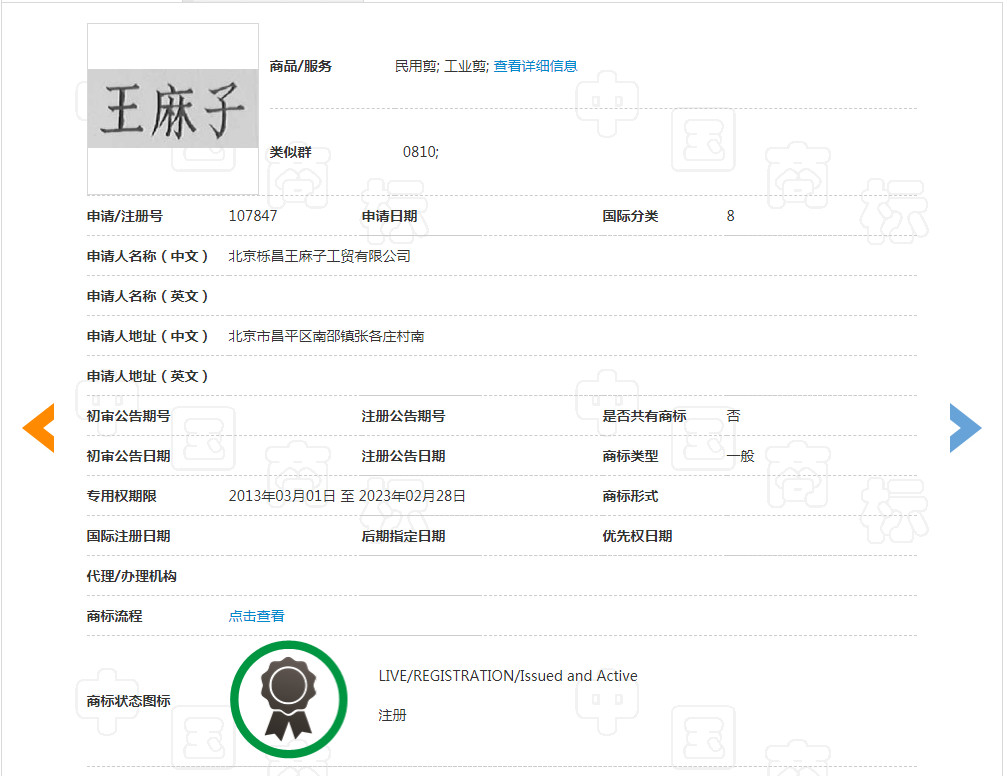
Task: Select applicant address 北京市昌平区南邵镇张各庄村南
Action: click(x=326, y=336)
